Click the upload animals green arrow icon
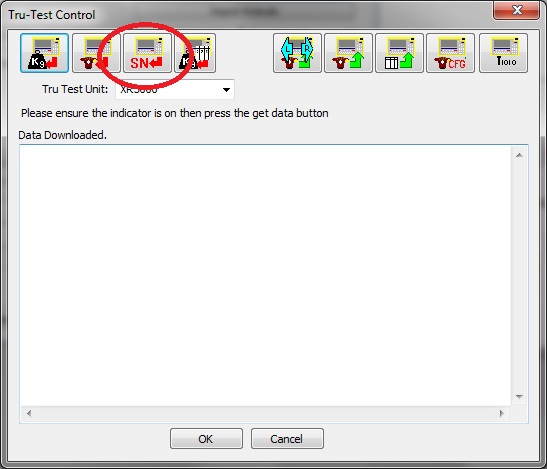 pos(348,53)
